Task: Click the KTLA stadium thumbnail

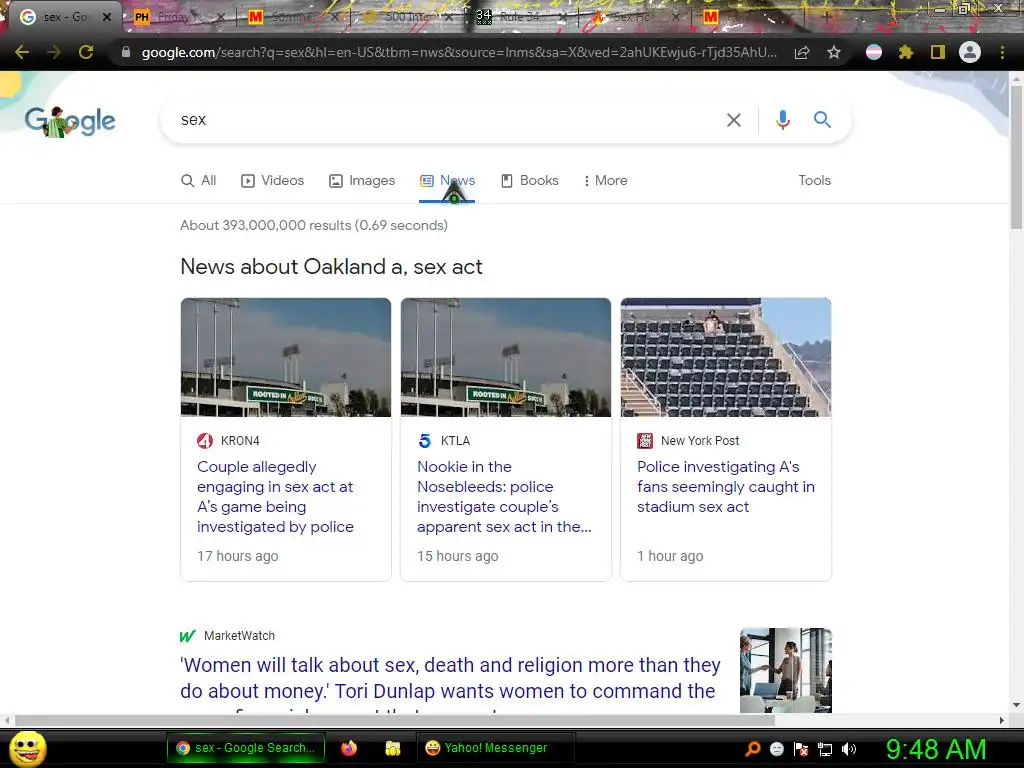Action: pos(506,357)
